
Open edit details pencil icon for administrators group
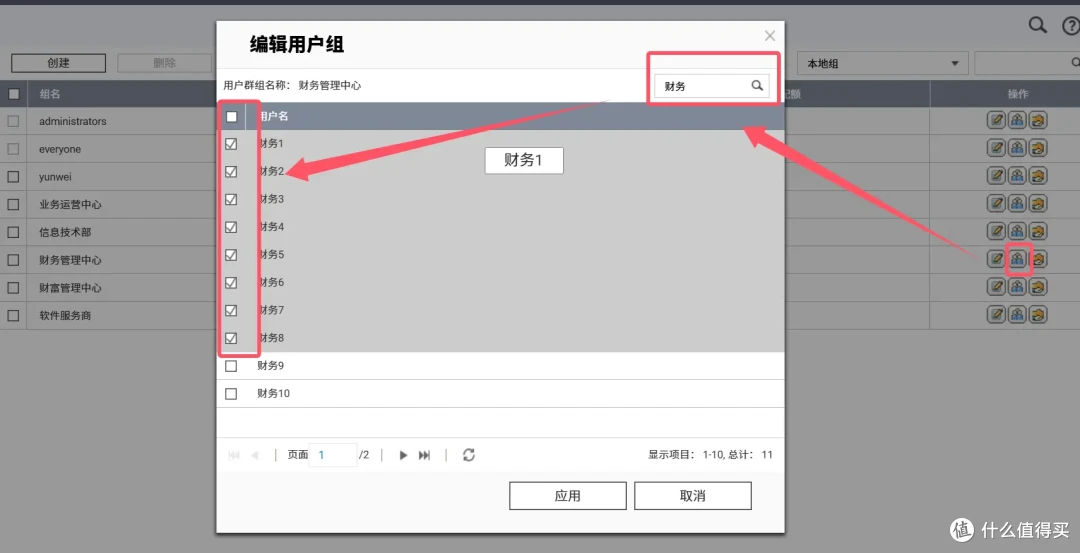[996, 121]
